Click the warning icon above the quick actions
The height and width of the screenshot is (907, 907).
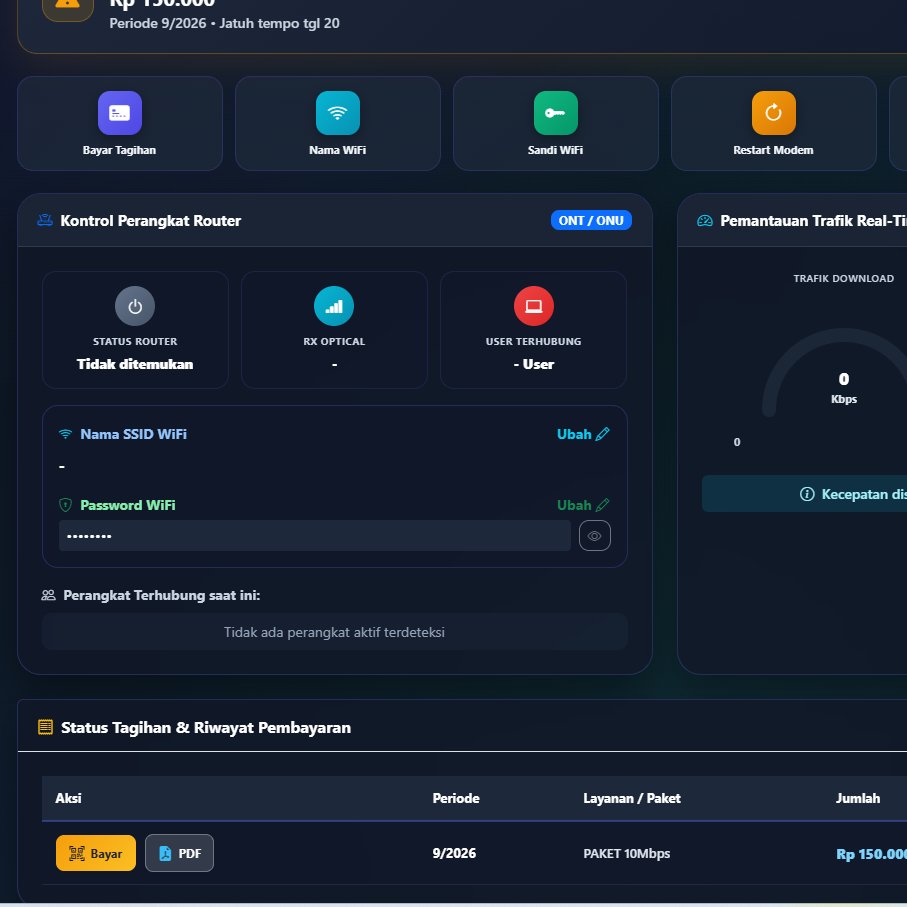click(68, 5)
